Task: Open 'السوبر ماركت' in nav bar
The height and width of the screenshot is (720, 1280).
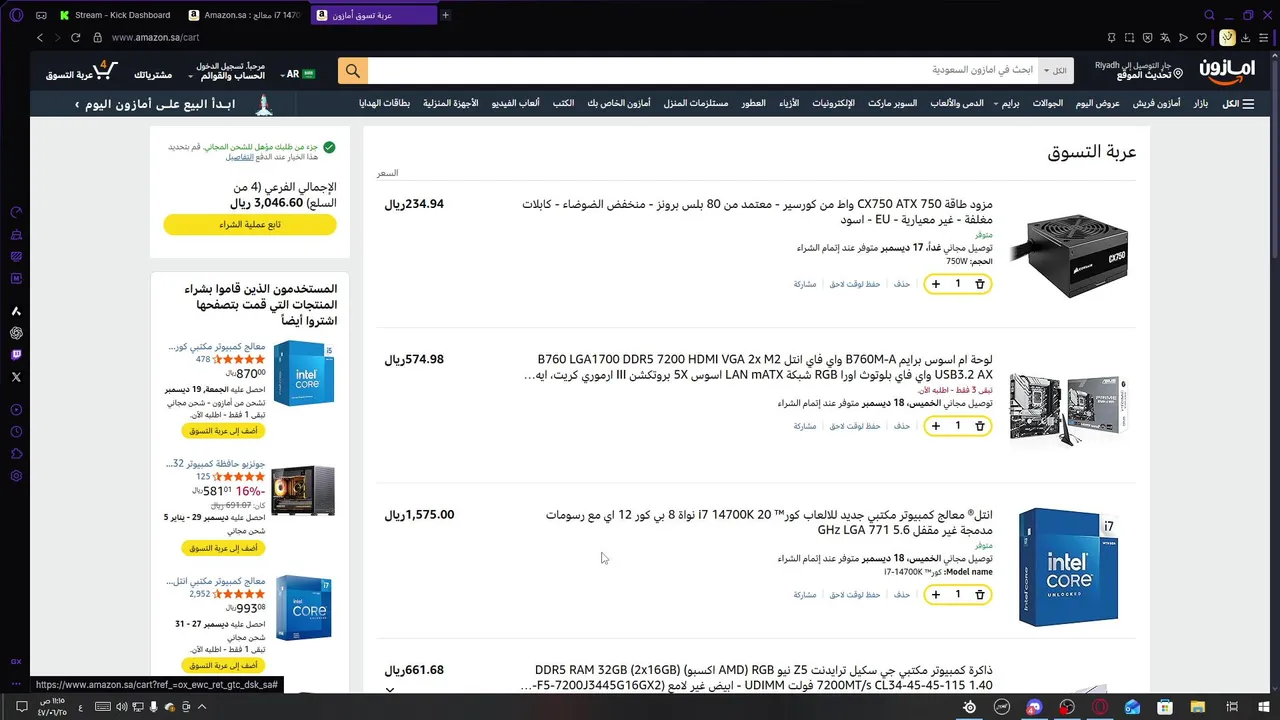Action: (x=893, y=104)
